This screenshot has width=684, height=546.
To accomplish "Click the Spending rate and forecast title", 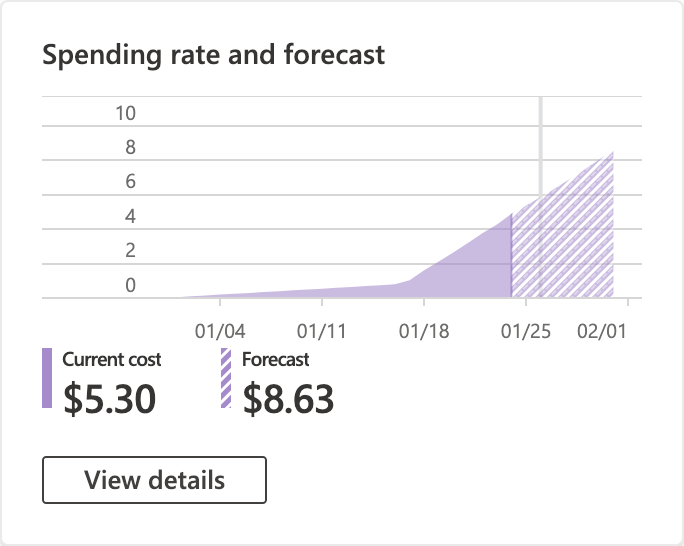I will point(213,55).
